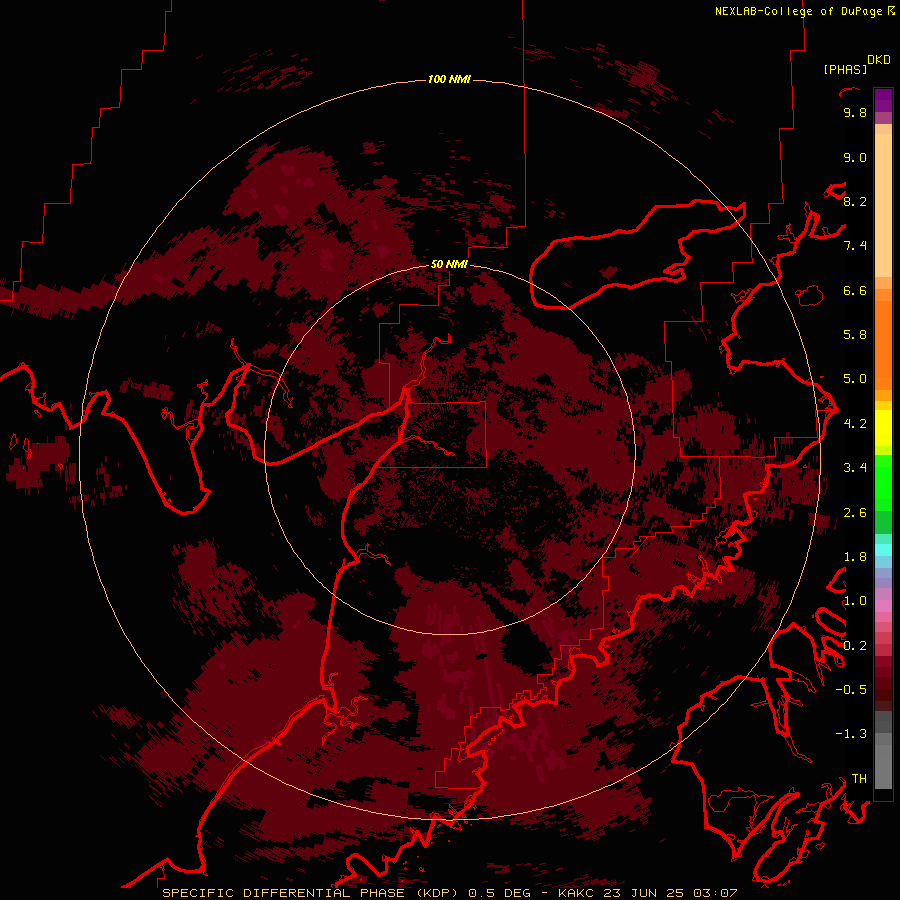Pick the cyan segment of the color bar
Image resolution: width=900 pixels, height=900 pixels.
pyautogui.click(x=883, y=550)
